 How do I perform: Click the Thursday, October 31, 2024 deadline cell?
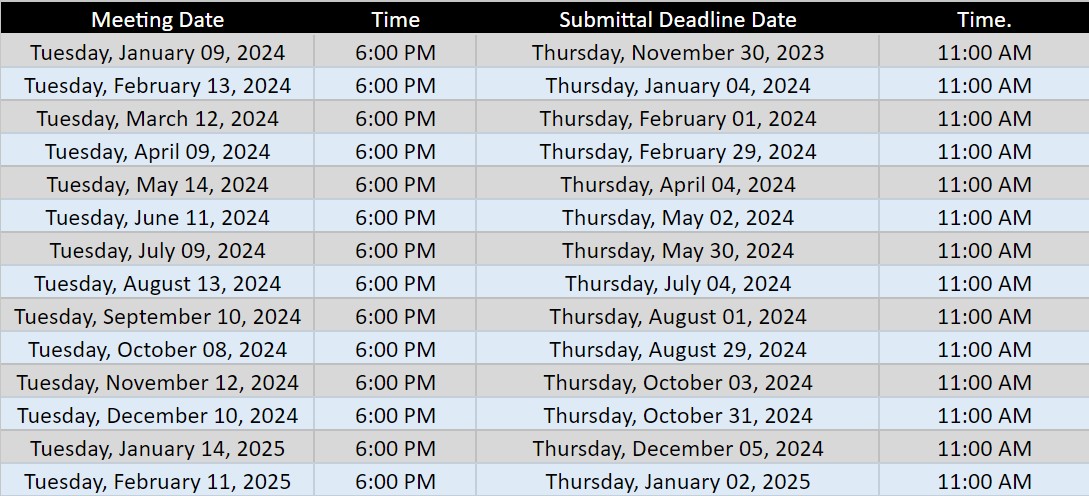(x=677, y=416)
